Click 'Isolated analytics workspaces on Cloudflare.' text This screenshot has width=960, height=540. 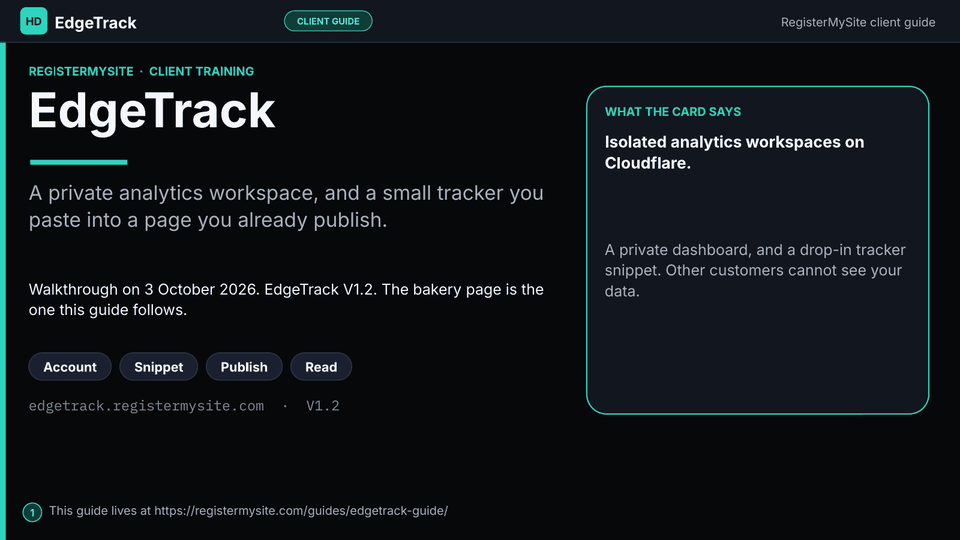734,152
